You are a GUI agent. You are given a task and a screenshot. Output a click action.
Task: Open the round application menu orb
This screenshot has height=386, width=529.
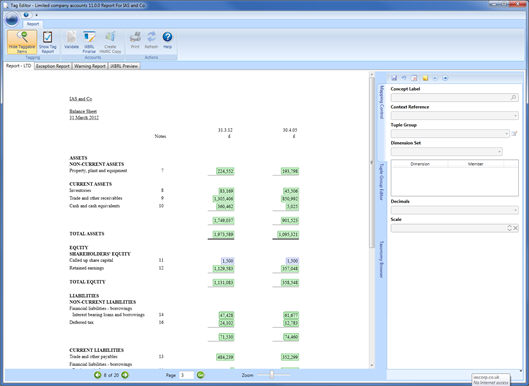click(12, 20)
